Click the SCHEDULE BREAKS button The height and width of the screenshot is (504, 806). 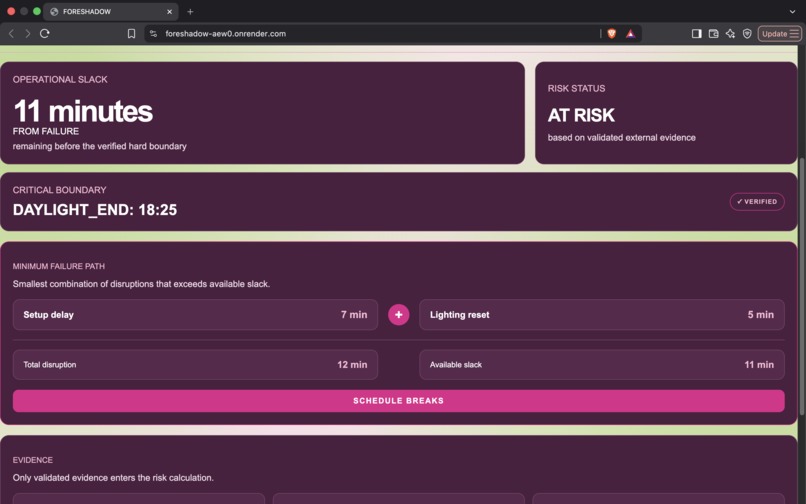(x=398, y=401)
